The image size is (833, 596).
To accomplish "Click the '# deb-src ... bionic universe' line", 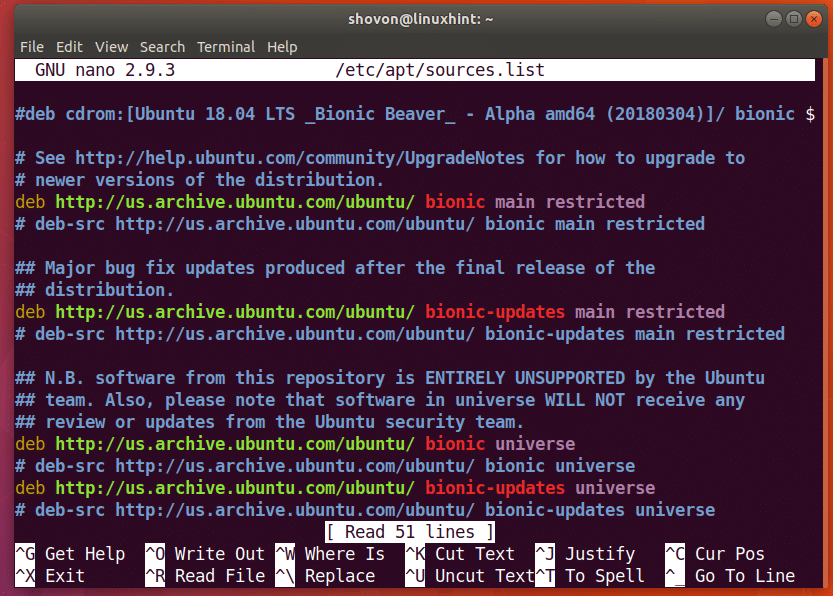I will [325, 466].
